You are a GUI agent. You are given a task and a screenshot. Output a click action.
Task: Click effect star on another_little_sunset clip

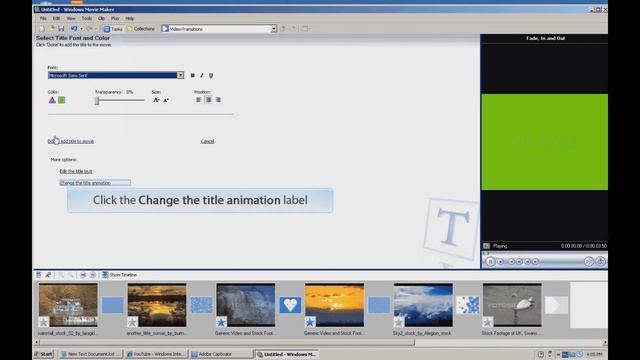(x=132, y=322)
